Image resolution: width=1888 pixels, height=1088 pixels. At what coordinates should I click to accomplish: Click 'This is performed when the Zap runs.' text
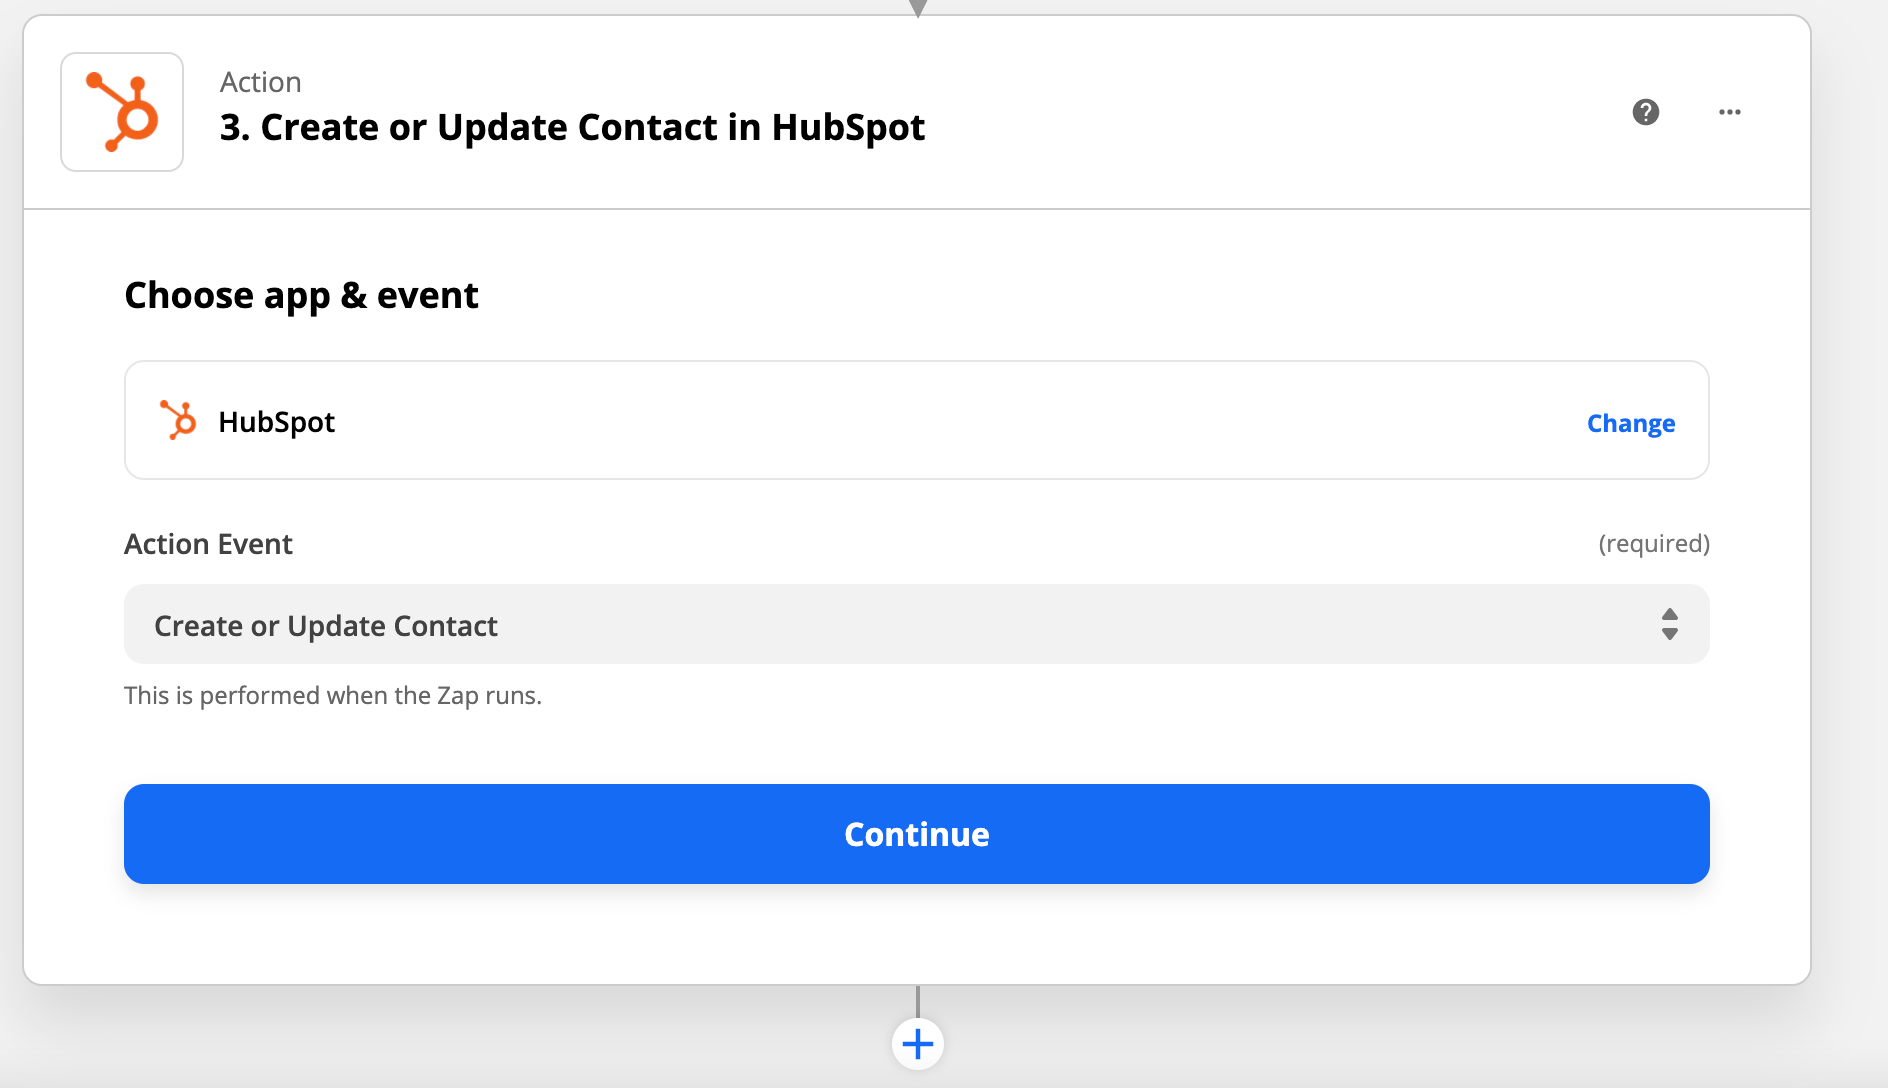tap(333, 695)
